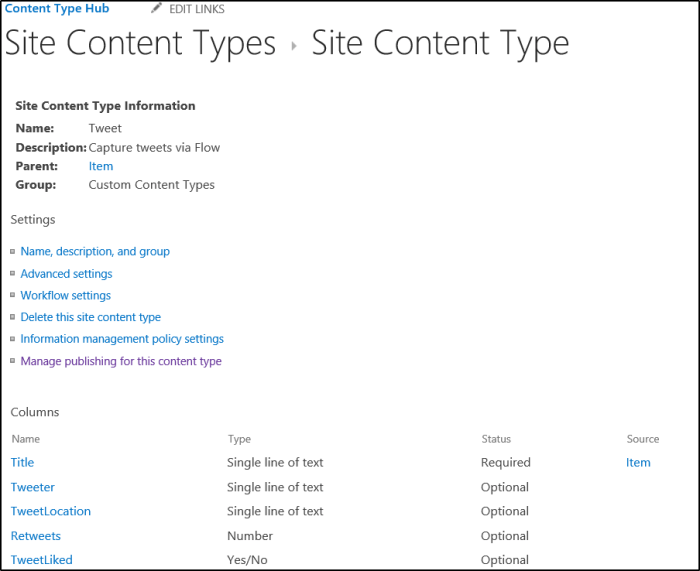The height and width of the screenshot is (571, 700).
Task: Open the Title column
Action: [22, 462]
